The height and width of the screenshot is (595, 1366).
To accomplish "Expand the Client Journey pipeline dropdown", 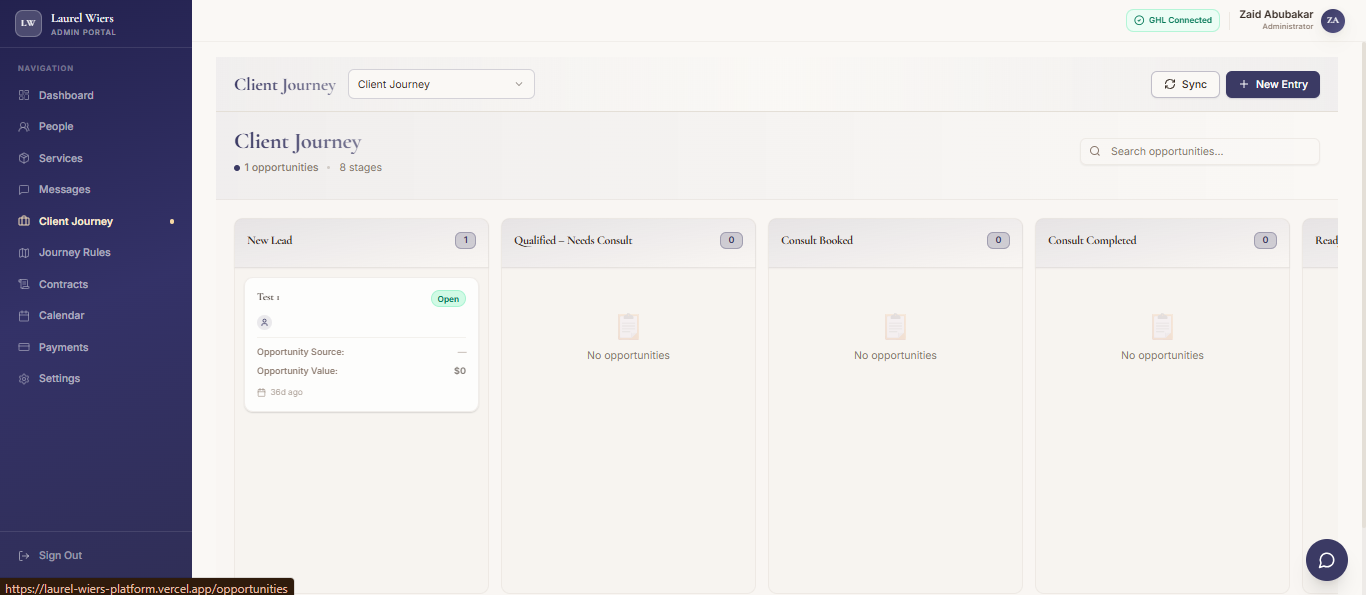I will [441, 84].
